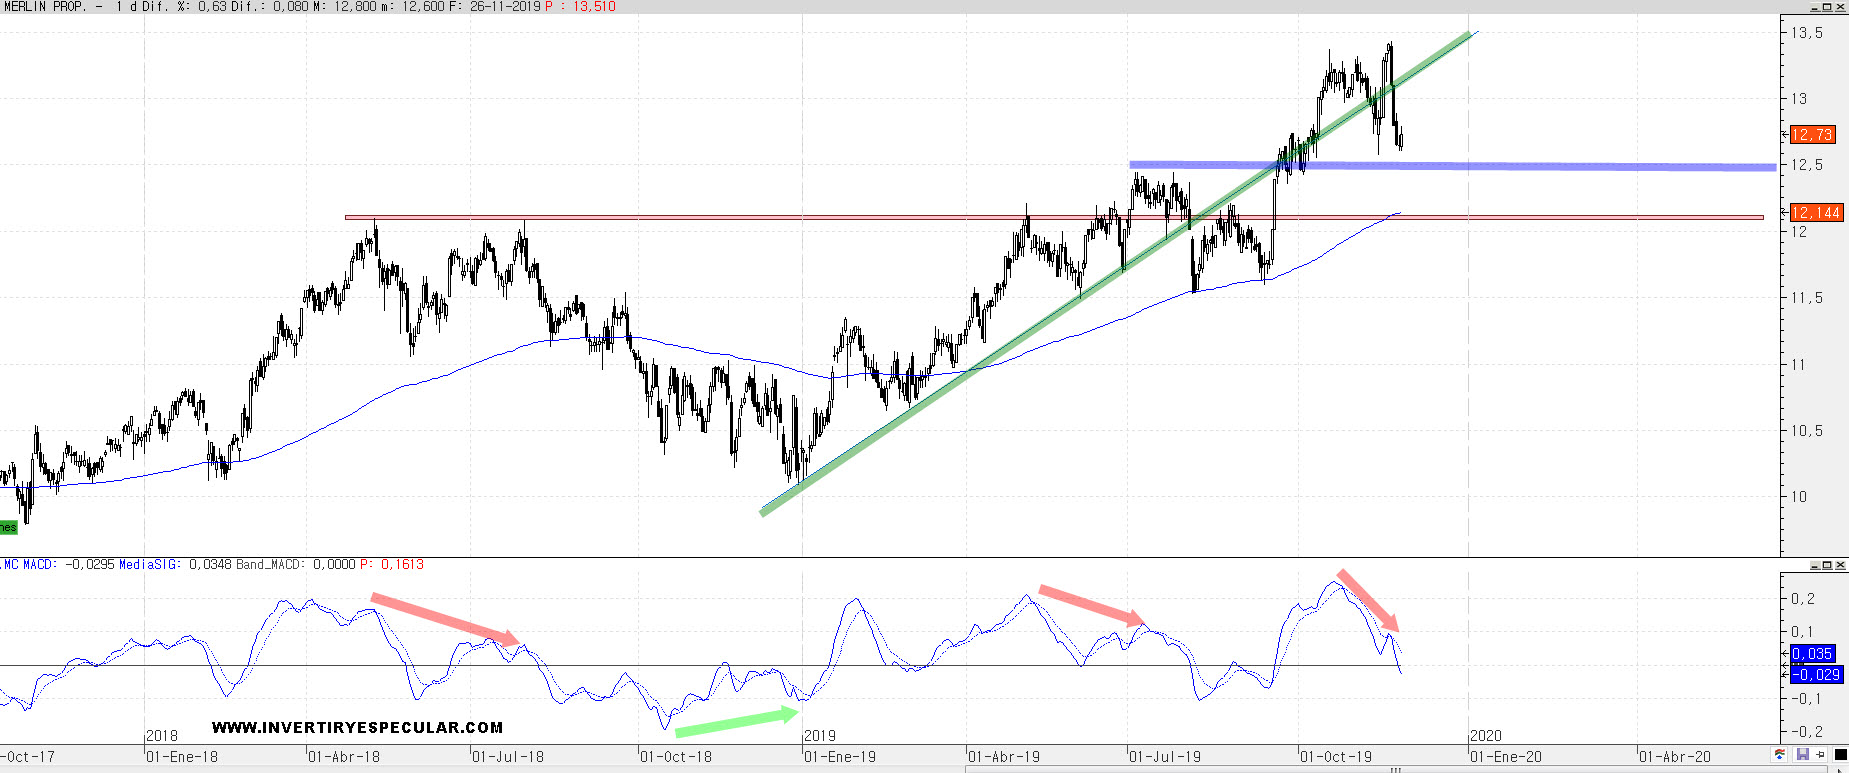Click the orange 12,144 moving average label
This screenshot has width=1849, height=773.
(1814, 213)
